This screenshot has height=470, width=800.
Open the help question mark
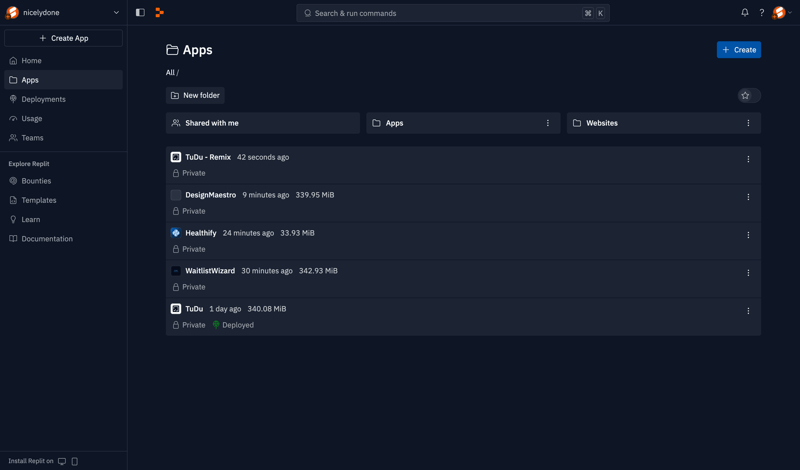[762, 13]
